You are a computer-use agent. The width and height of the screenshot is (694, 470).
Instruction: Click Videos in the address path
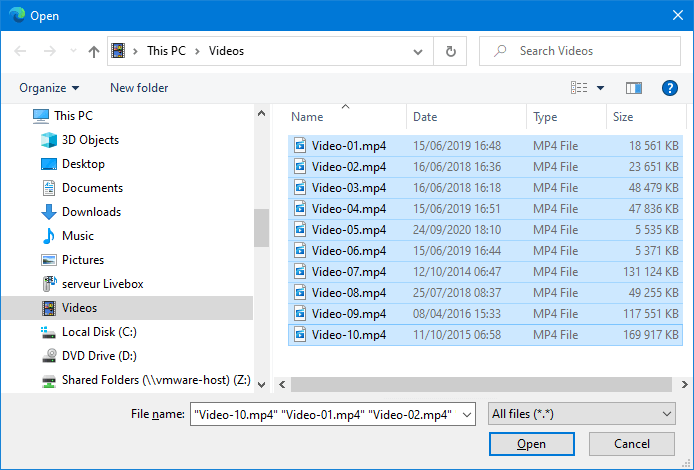tap(226, 51)
